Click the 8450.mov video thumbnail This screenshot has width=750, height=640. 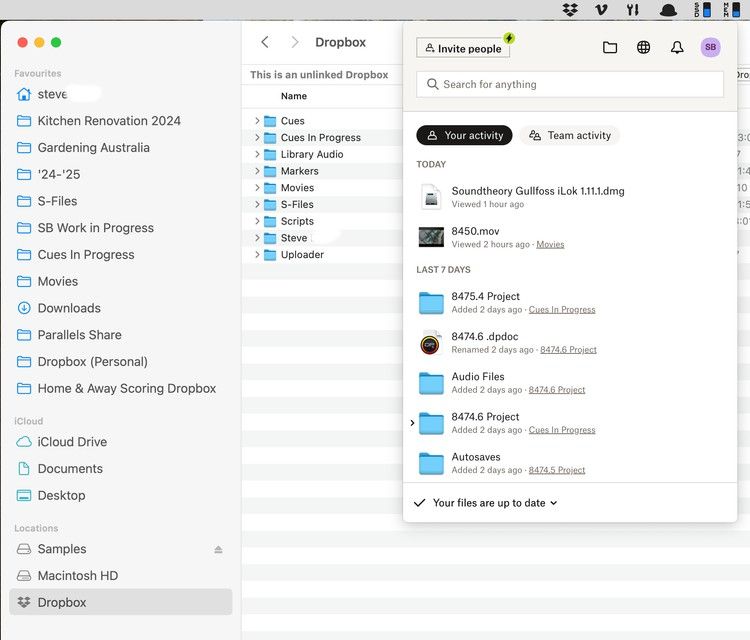pyautogui.click(x=431, y=237)
